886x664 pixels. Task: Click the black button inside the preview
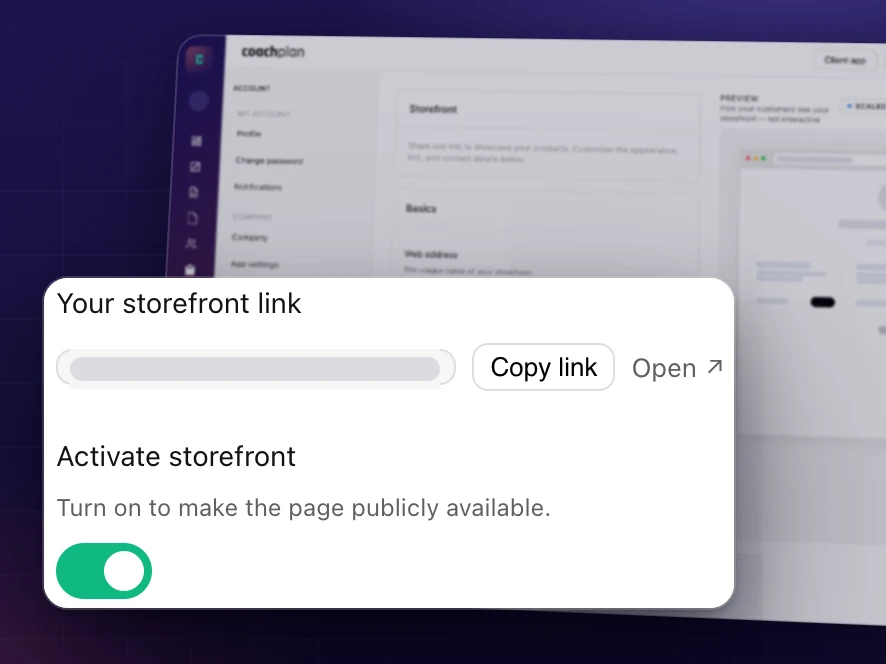[822, 302]
